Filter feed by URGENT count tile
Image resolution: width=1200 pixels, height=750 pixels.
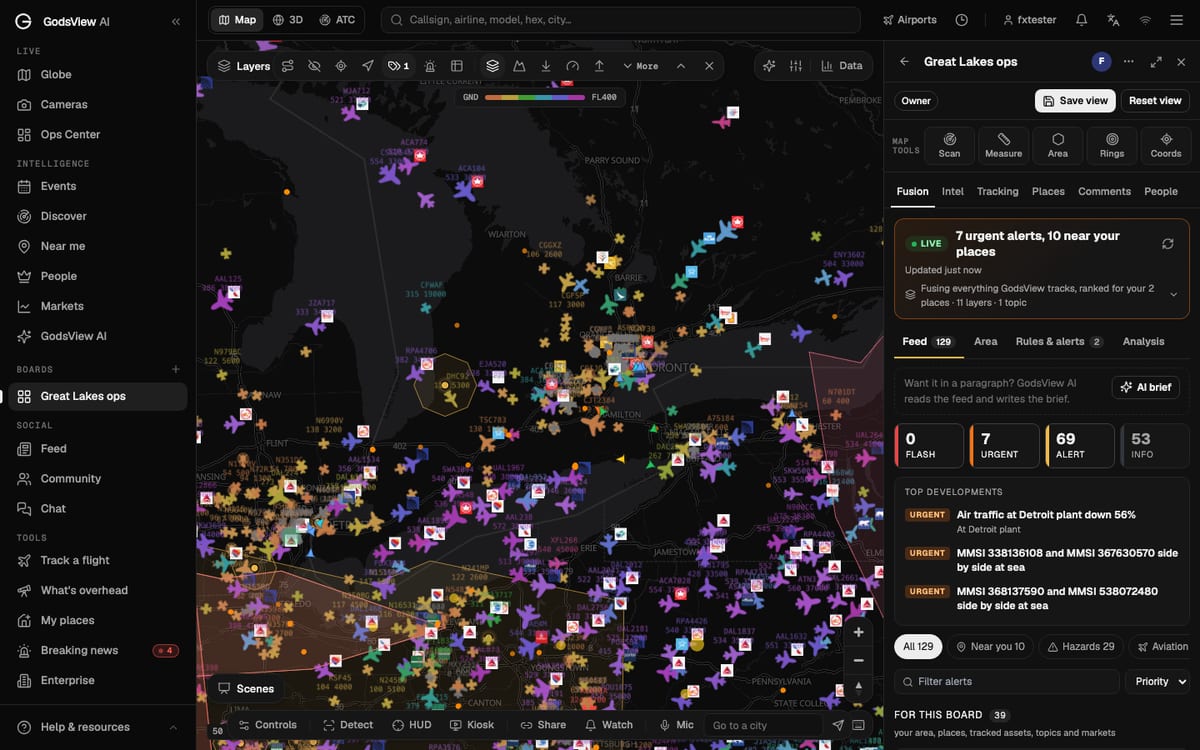[x=1005, y=446]
